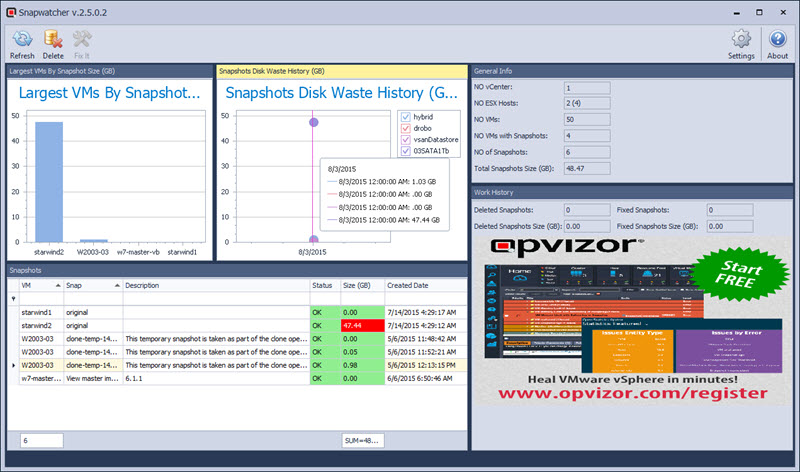Select Largest VMs By Snapshot Size panel title
The height and width of the screenshot is (472, 800).
click(x=62, y=71)
